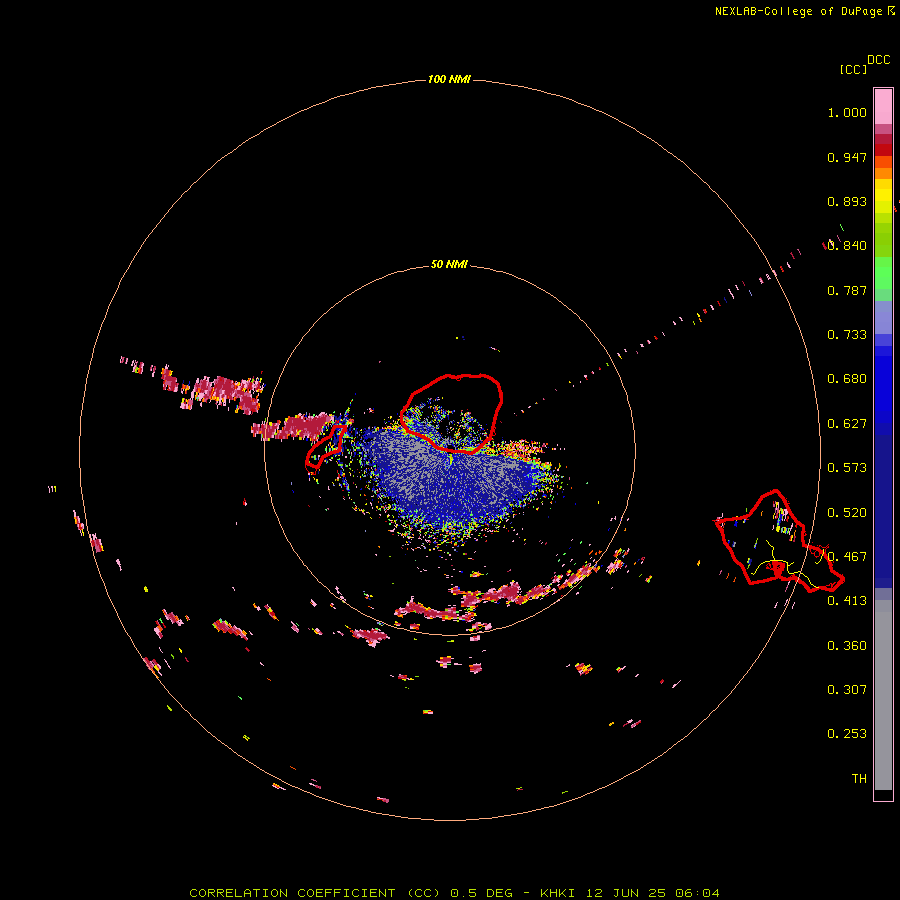Viewport: 900px width, 900px height.
Task: Select the 0.360 scale value
Action: coord(847,646)
